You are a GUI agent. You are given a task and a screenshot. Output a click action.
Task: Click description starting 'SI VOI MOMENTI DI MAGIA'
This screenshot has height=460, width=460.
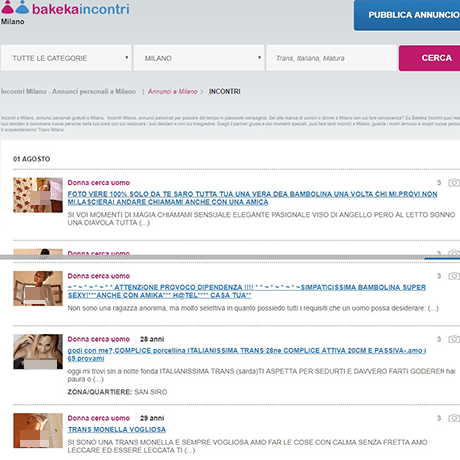pos(261,219)
